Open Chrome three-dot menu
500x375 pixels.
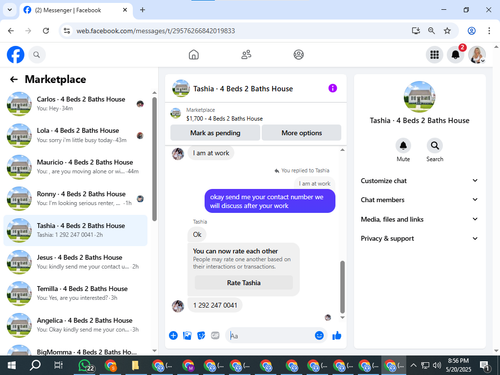pos(489,31)
